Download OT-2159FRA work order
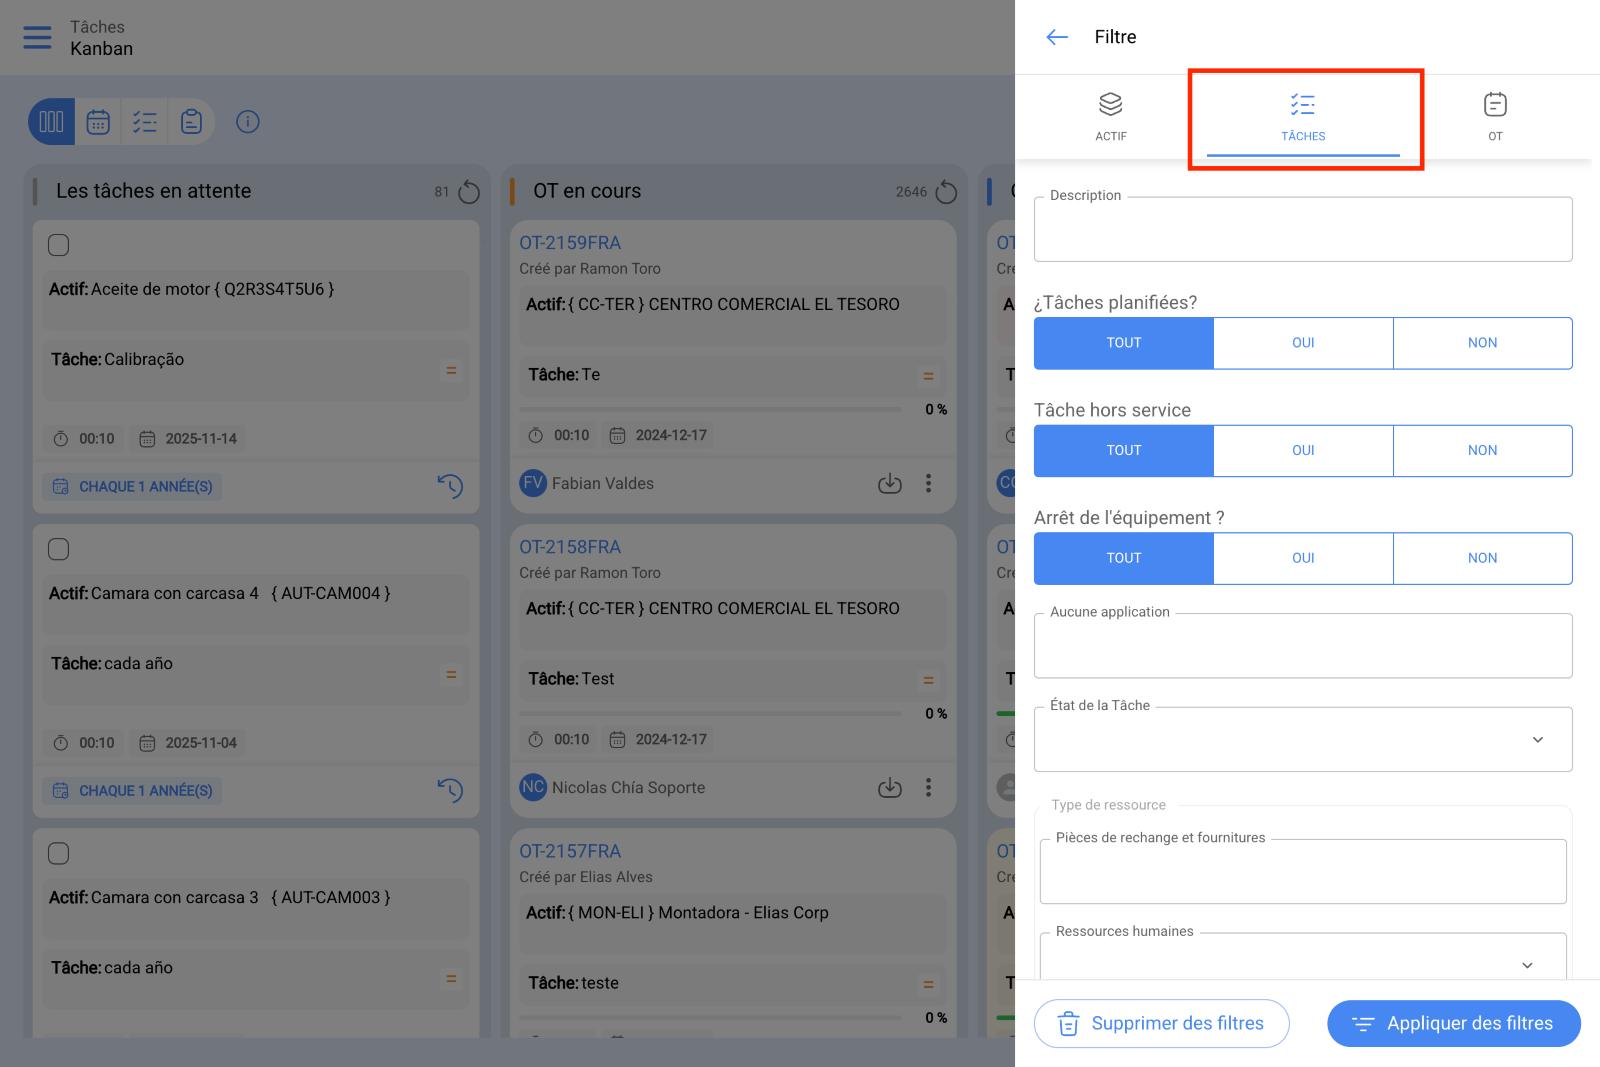This screenshot has height=1067, width=1600. point(890,484)
